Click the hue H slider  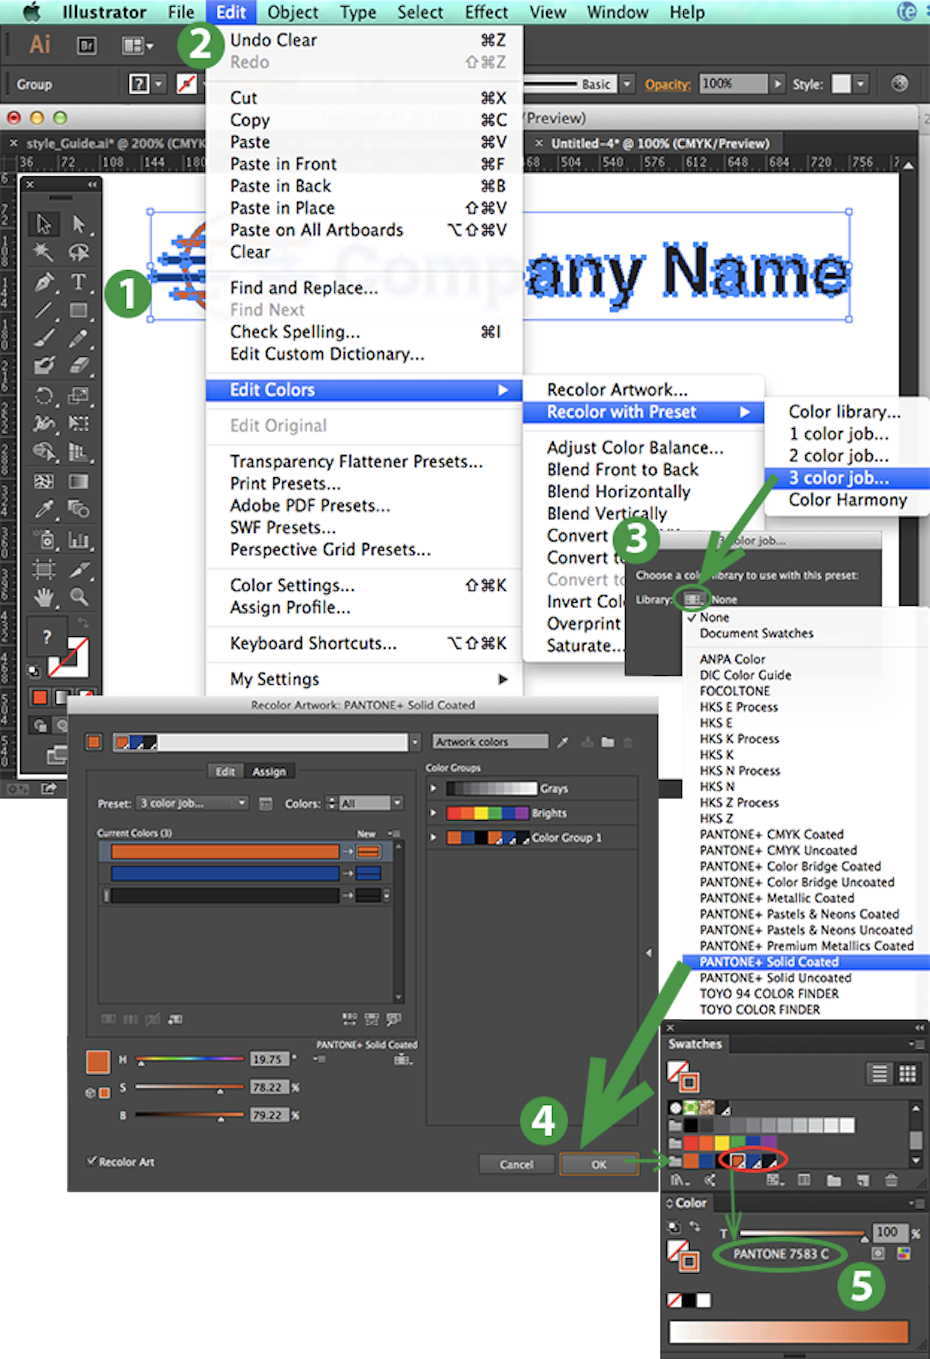pos(190,1059)
